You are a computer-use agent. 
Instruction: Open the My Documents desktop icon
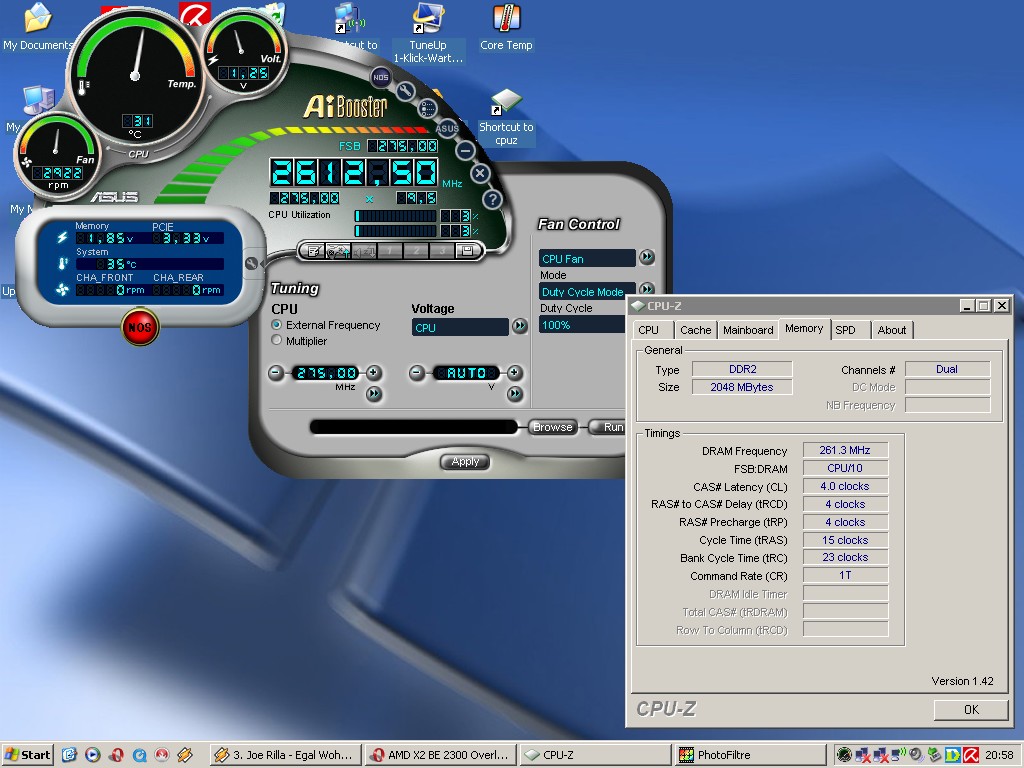pos(37,27)
